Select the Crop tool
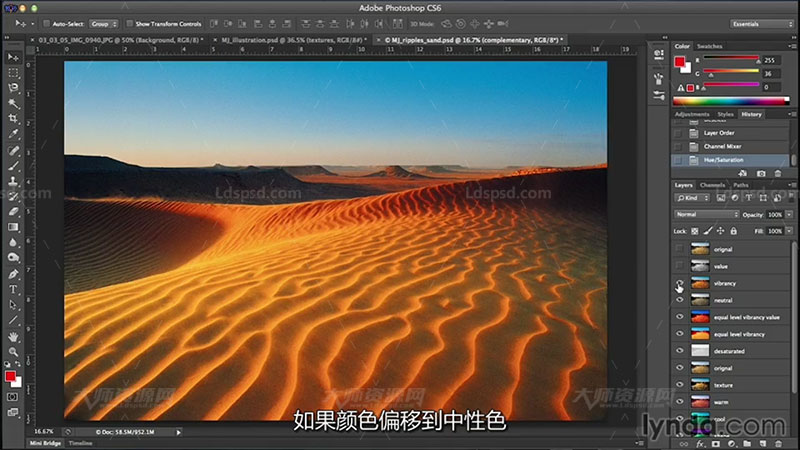The image size is (800, 450). (13, 119)
